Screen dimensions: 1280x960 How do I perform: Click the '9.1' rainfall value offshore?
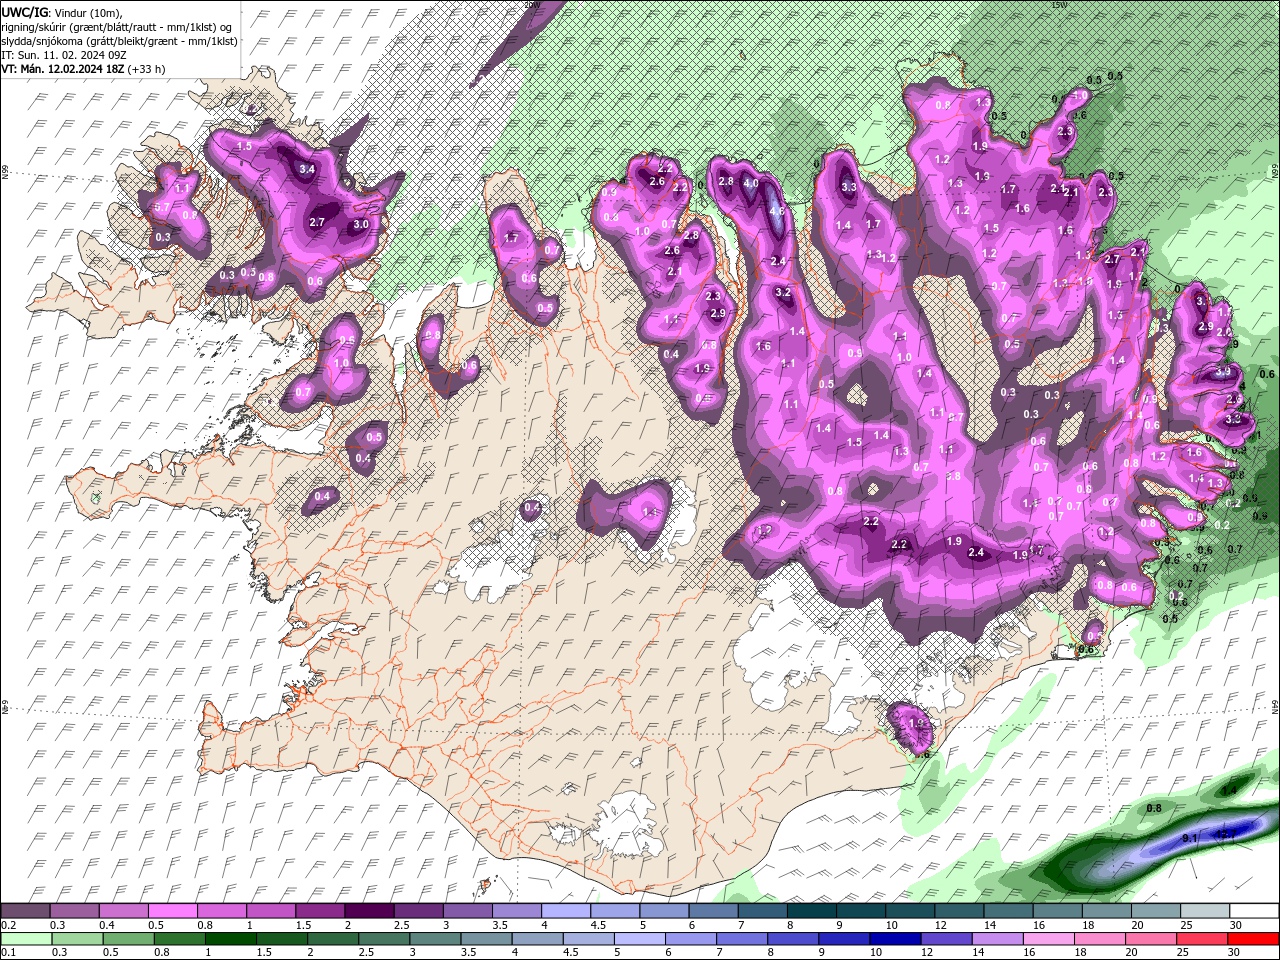(1190, 838)
